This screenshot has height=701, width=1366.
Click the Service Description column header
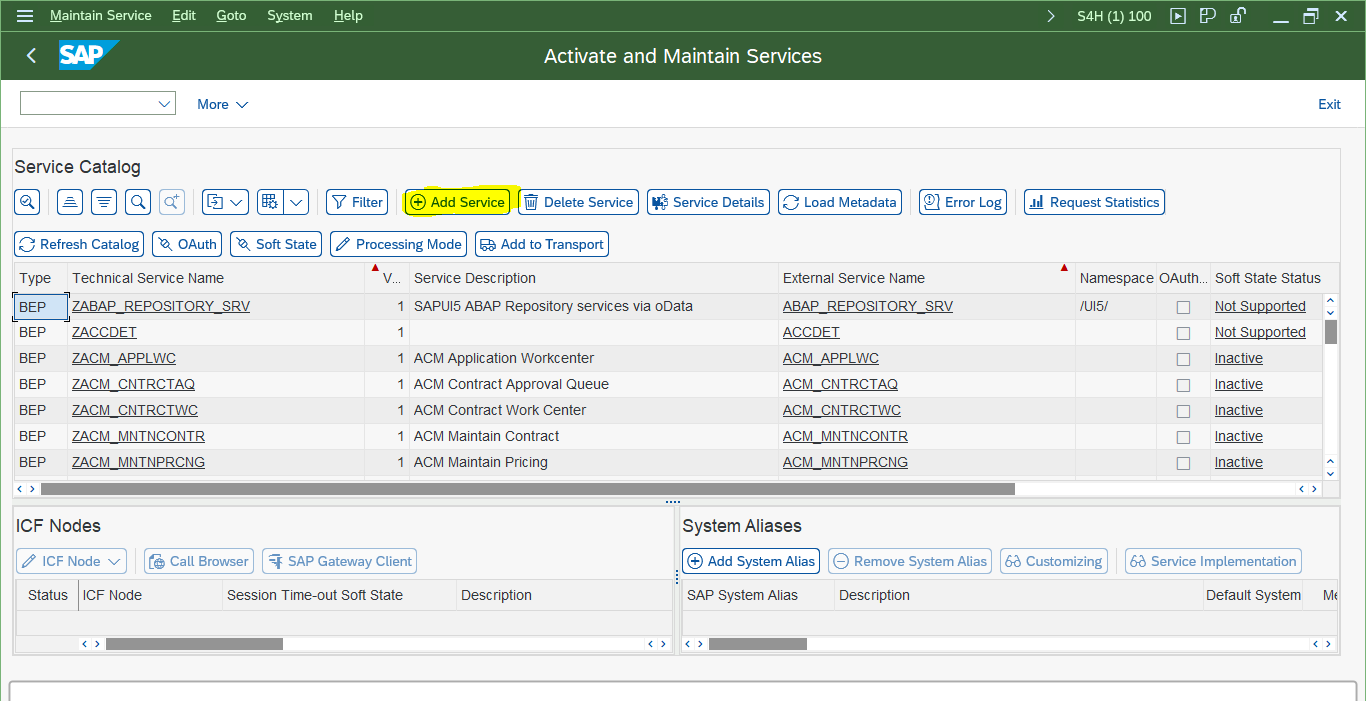pyautogui.click(x=475, y=278)
